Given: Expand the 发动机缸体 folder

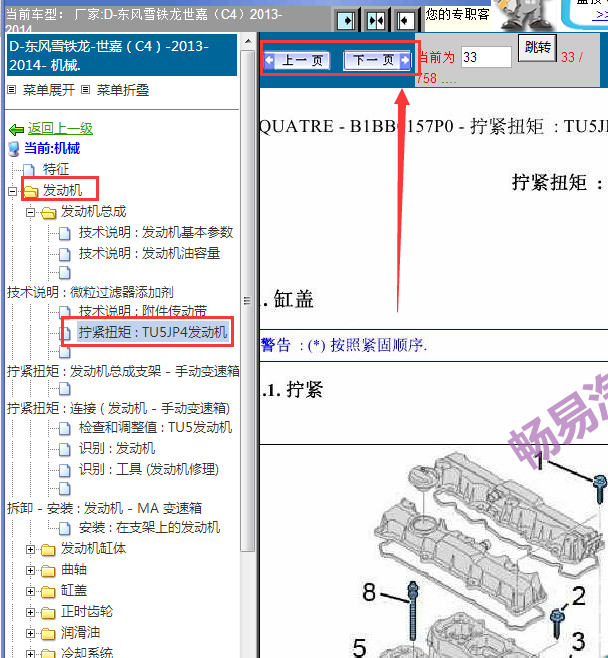Looking at the screenshot, I should point(30,549).
